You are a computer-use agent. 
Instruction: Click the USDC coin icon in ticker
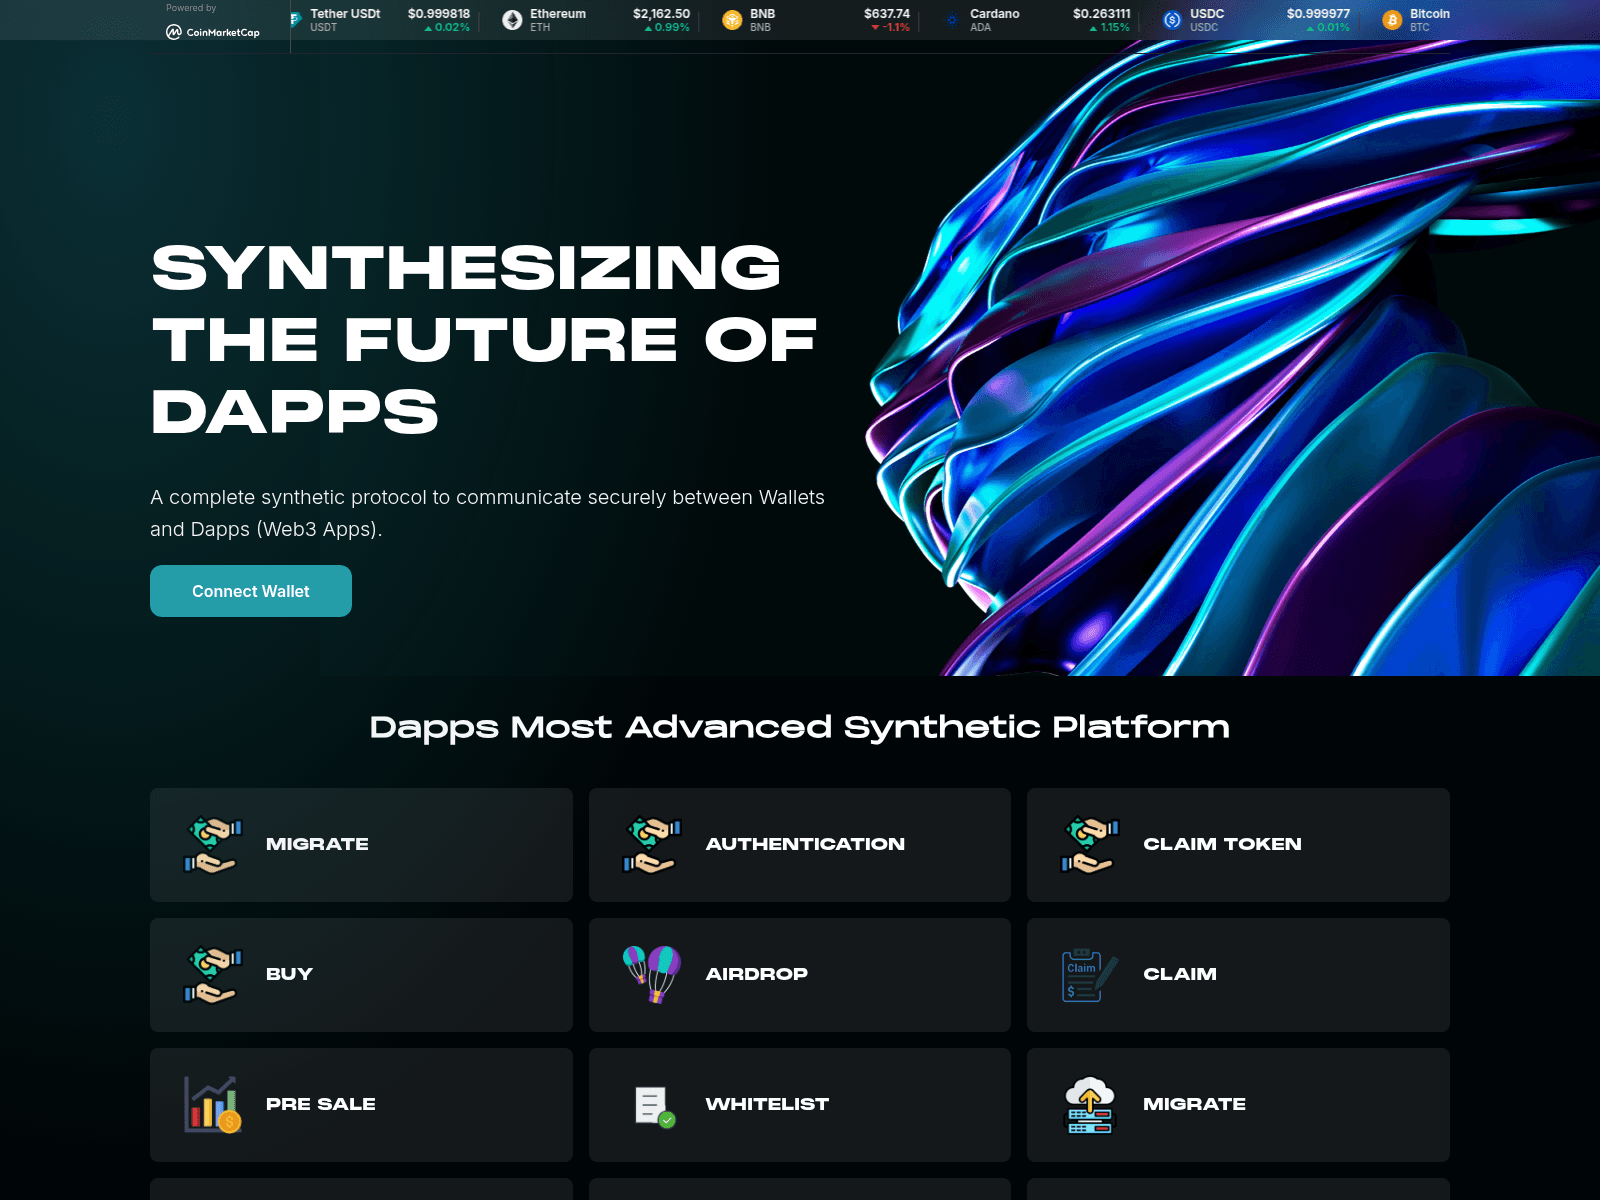pos(1172,20)
